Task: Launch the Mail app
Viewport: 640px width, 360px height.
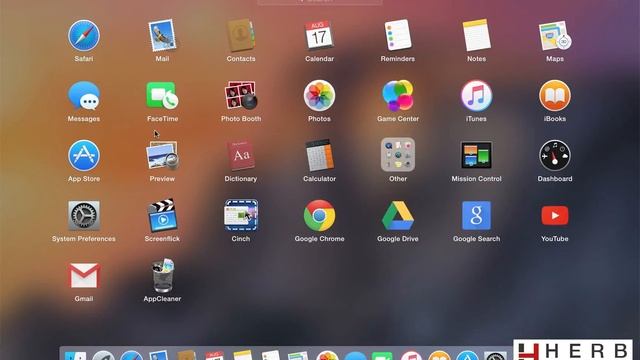Action: tap(162, 36)
